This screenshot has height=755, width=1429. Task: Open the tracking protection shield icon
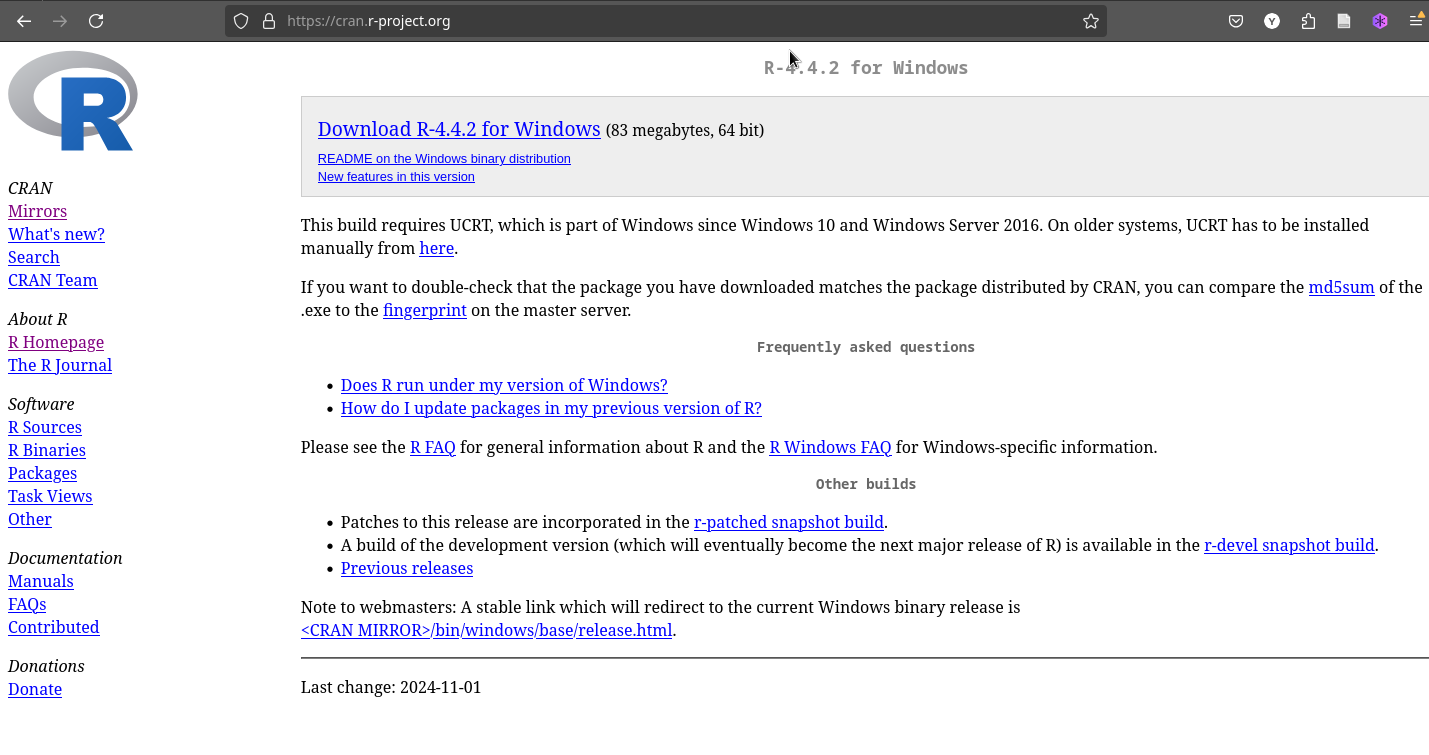click(x=241, y=21)
